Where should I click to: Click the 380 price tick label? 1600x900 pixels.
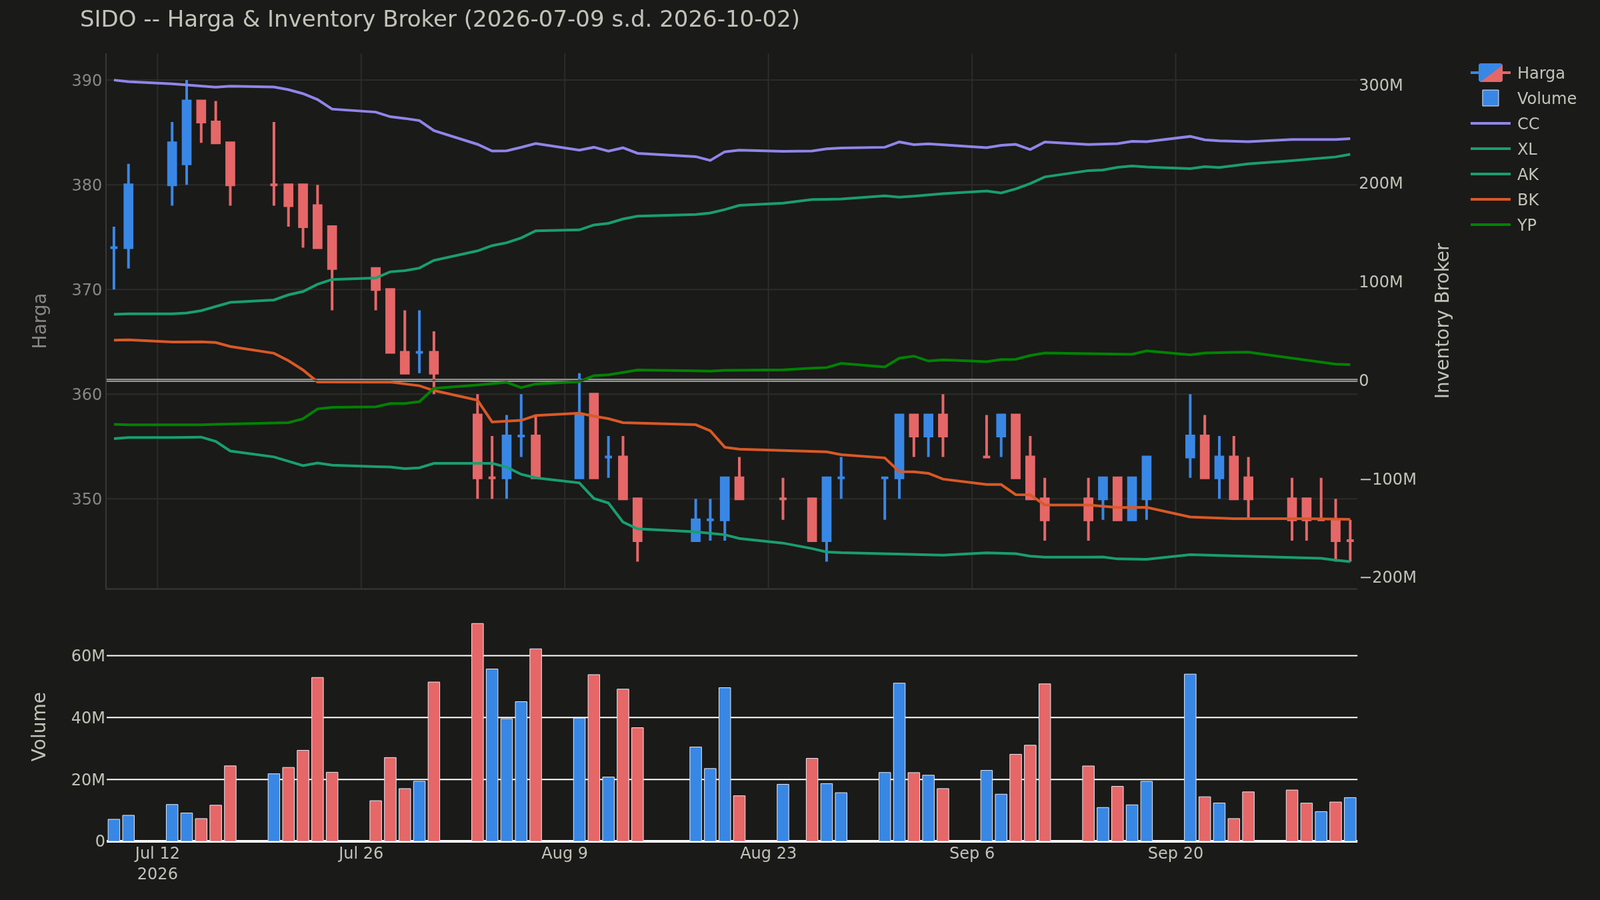click(x=88, y=185)
